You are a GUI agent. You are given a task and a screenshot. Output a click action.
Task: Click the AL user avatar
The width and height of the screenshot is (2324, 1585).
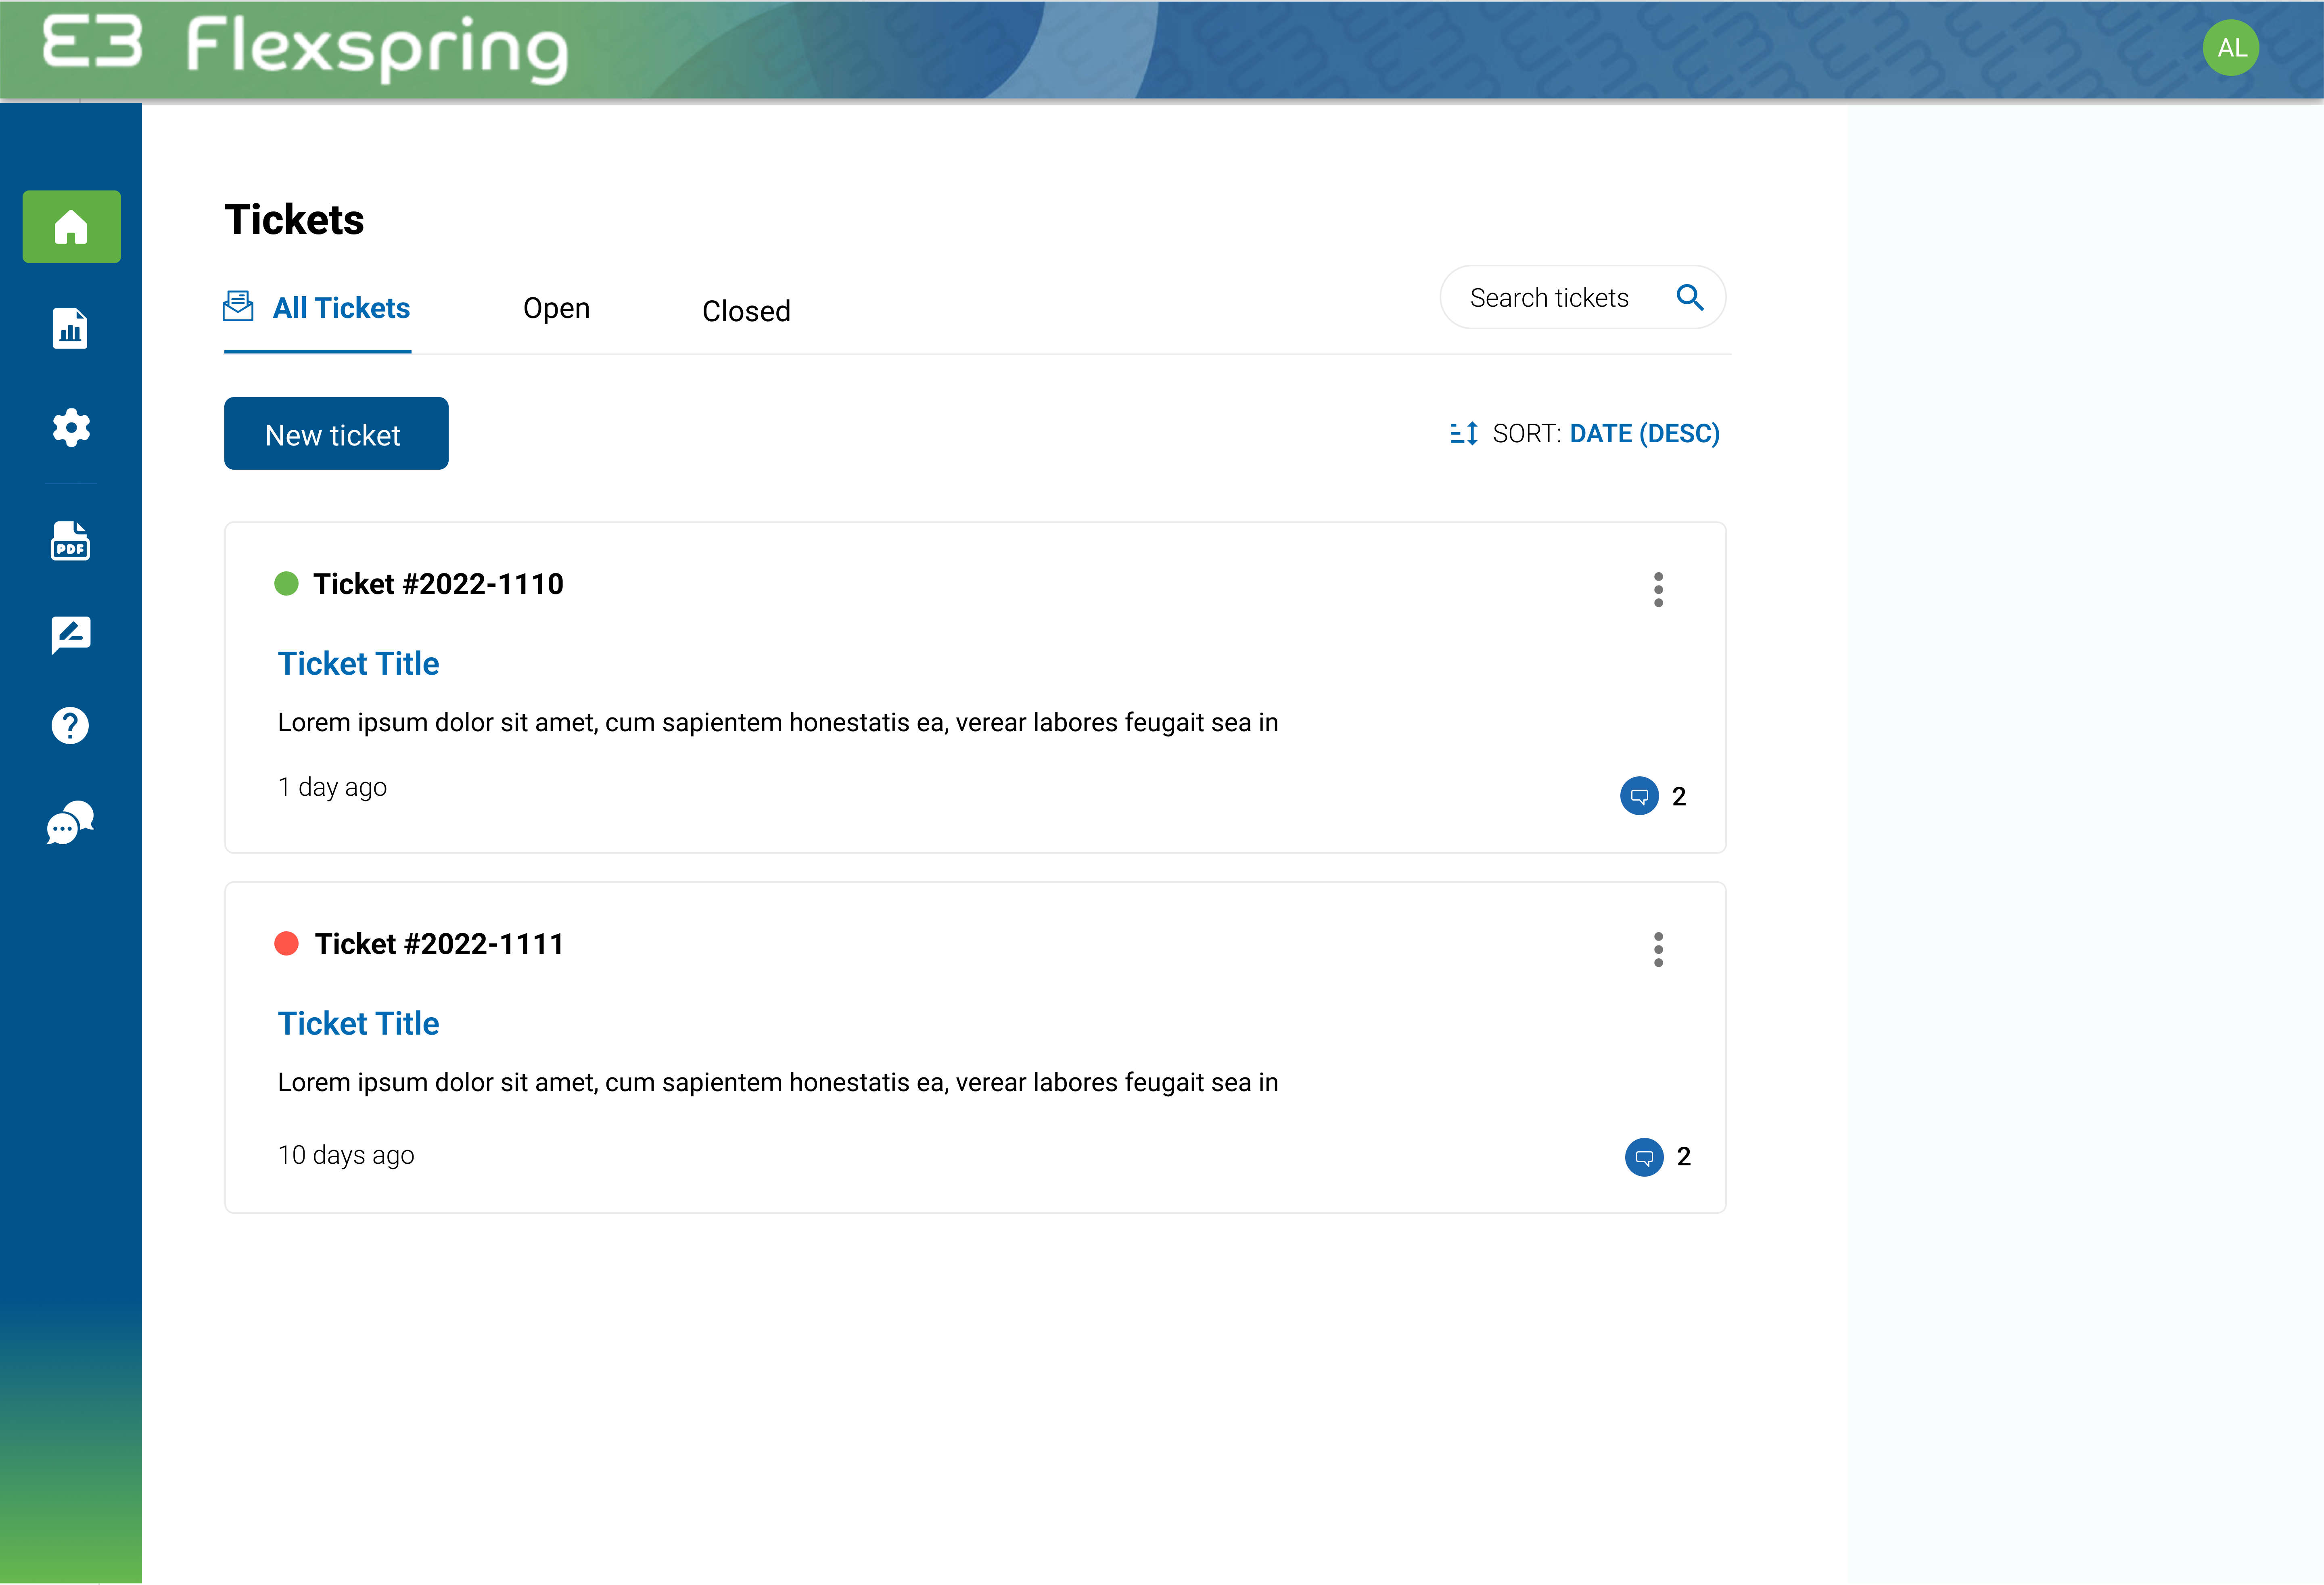[x=2231, y=48]
